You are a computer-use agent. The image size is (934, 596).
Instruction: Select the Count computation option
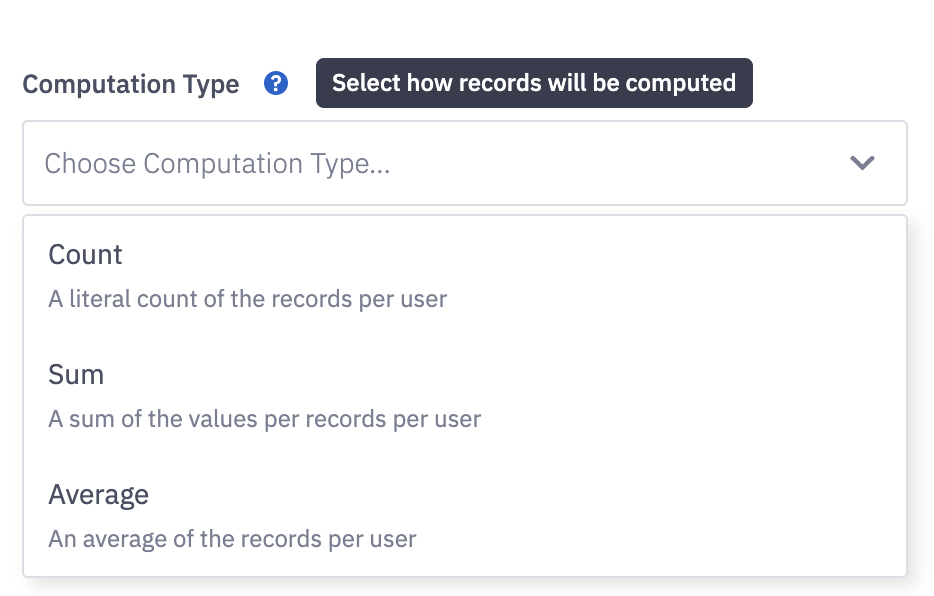point(464,275)
